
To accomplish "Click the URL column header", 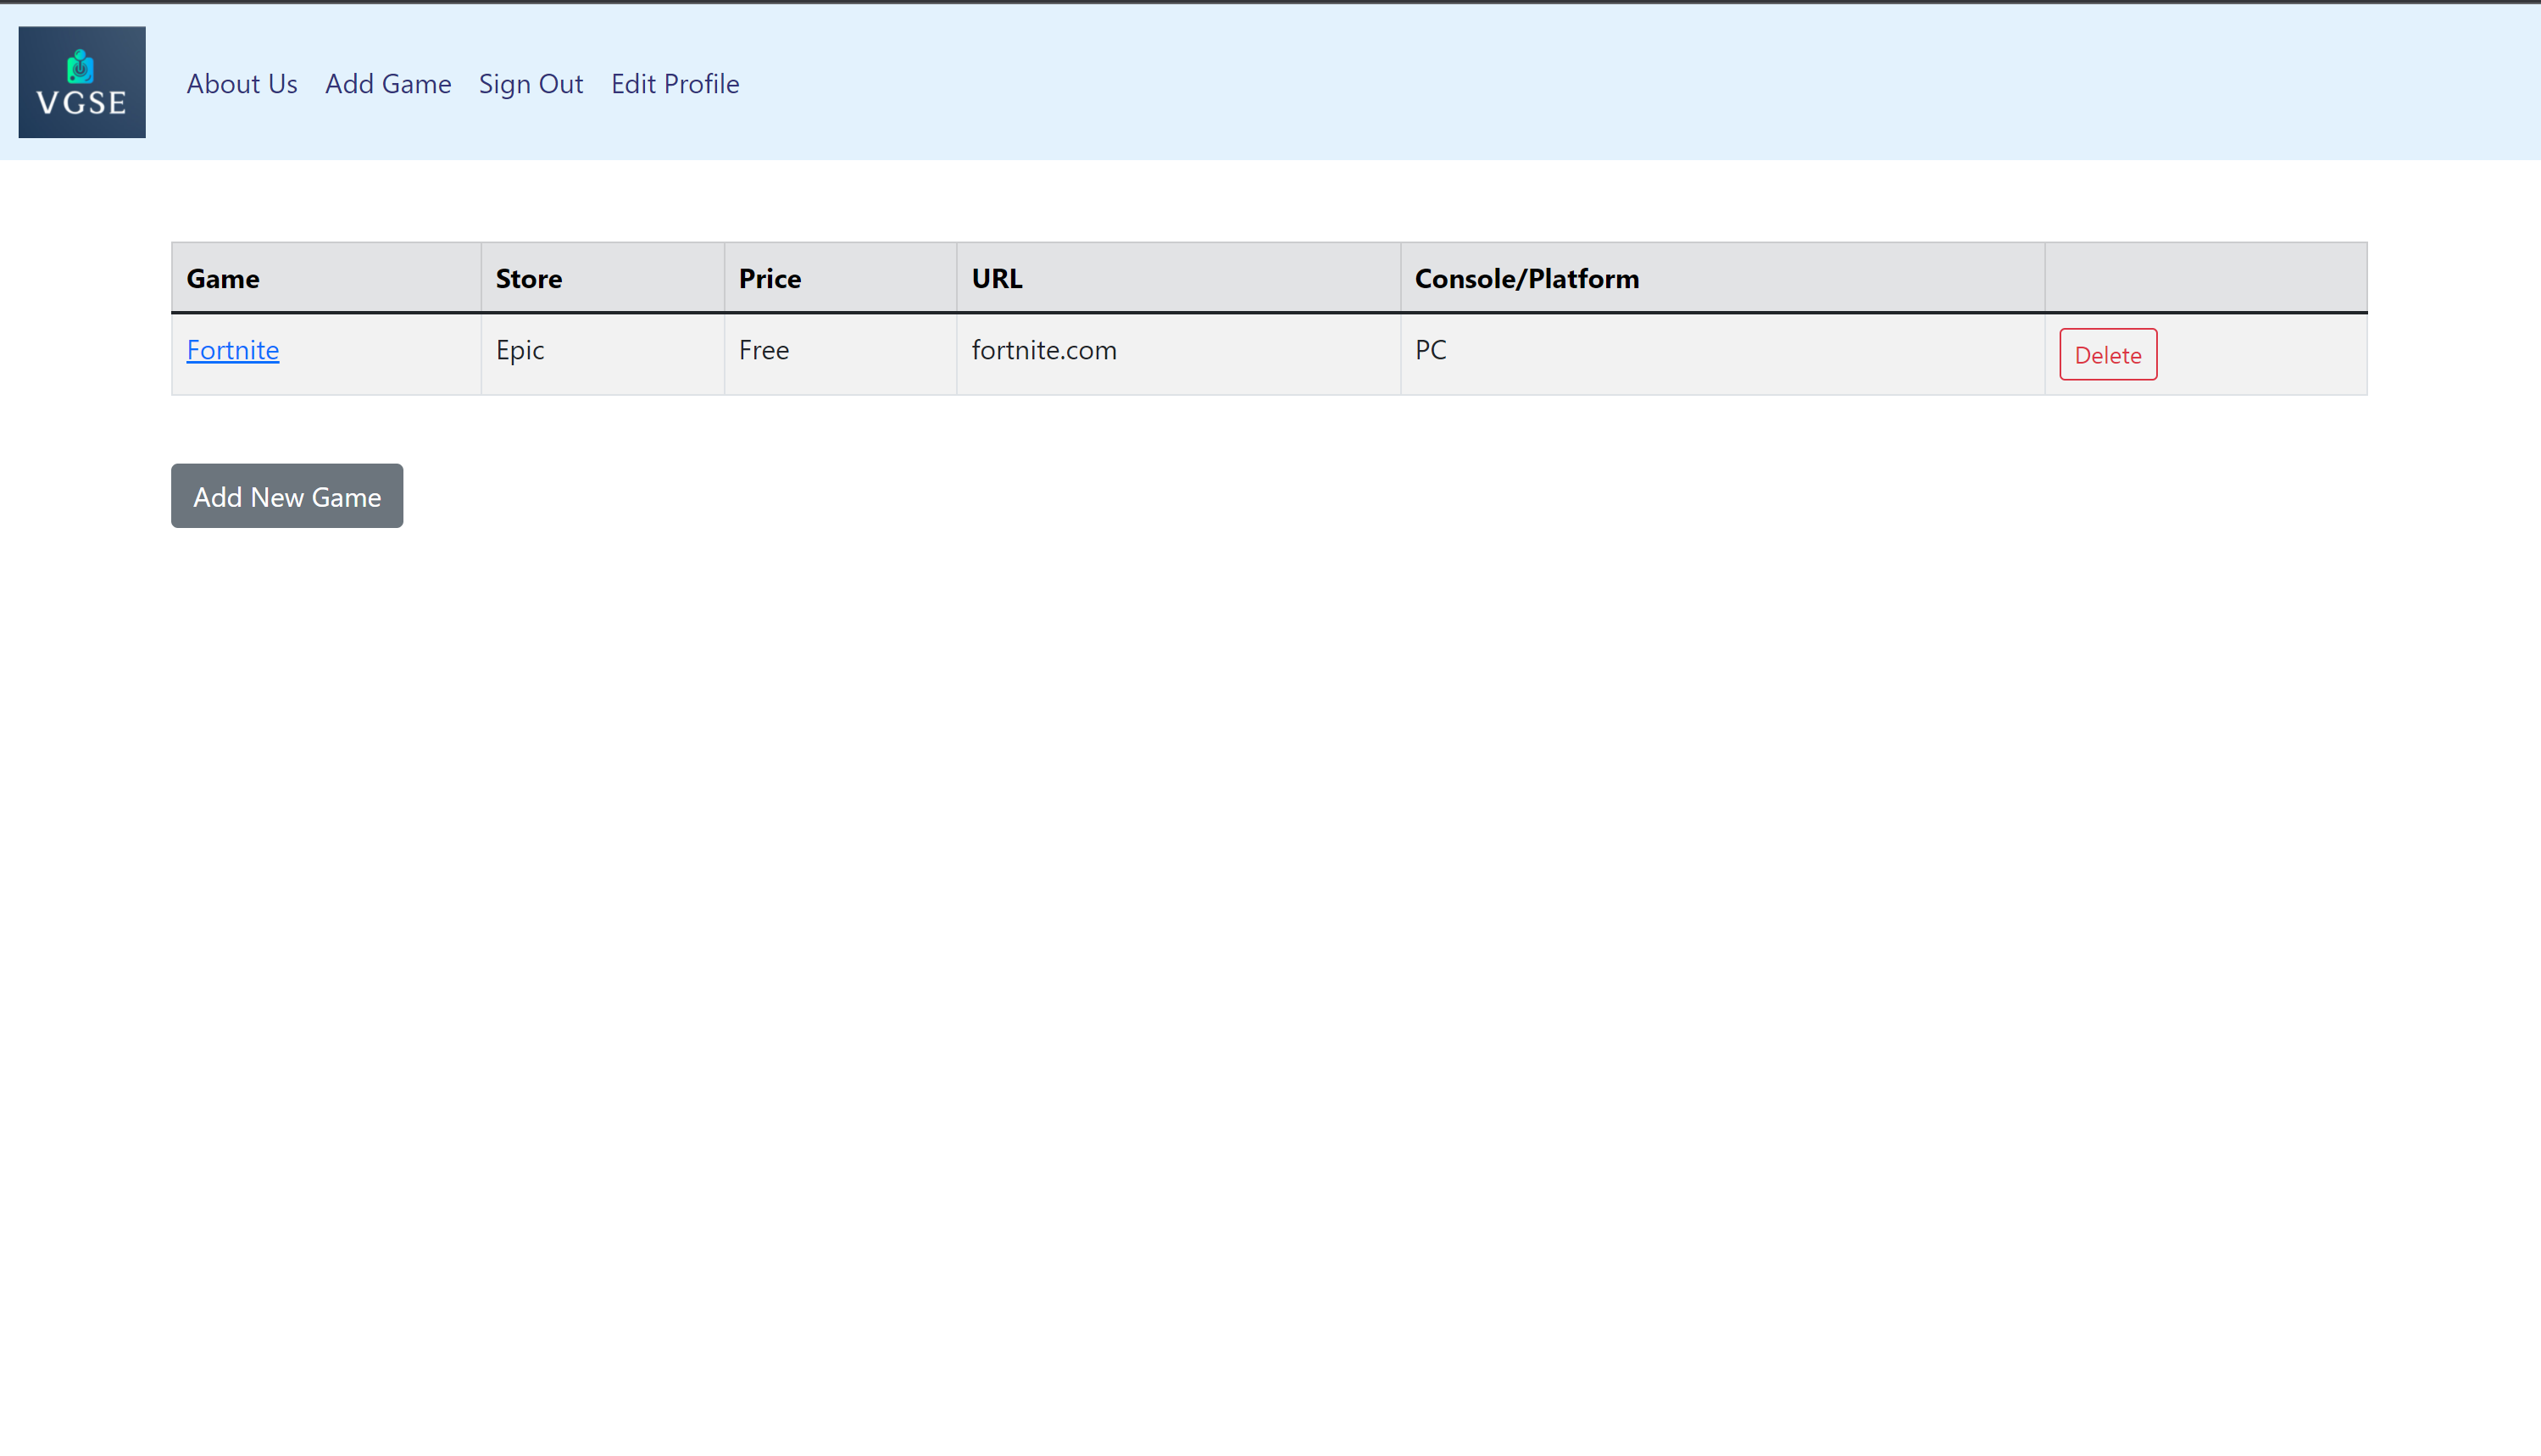I will (1179, 278).
